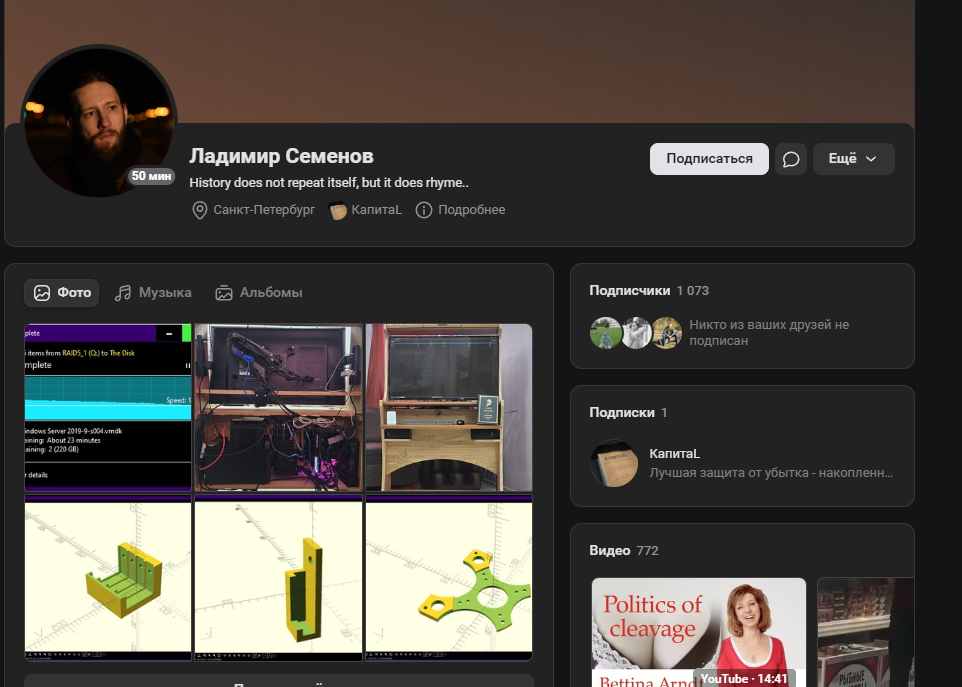
Task: Open the КапитаL subscription entry
Action: click(x=742, y=463)
